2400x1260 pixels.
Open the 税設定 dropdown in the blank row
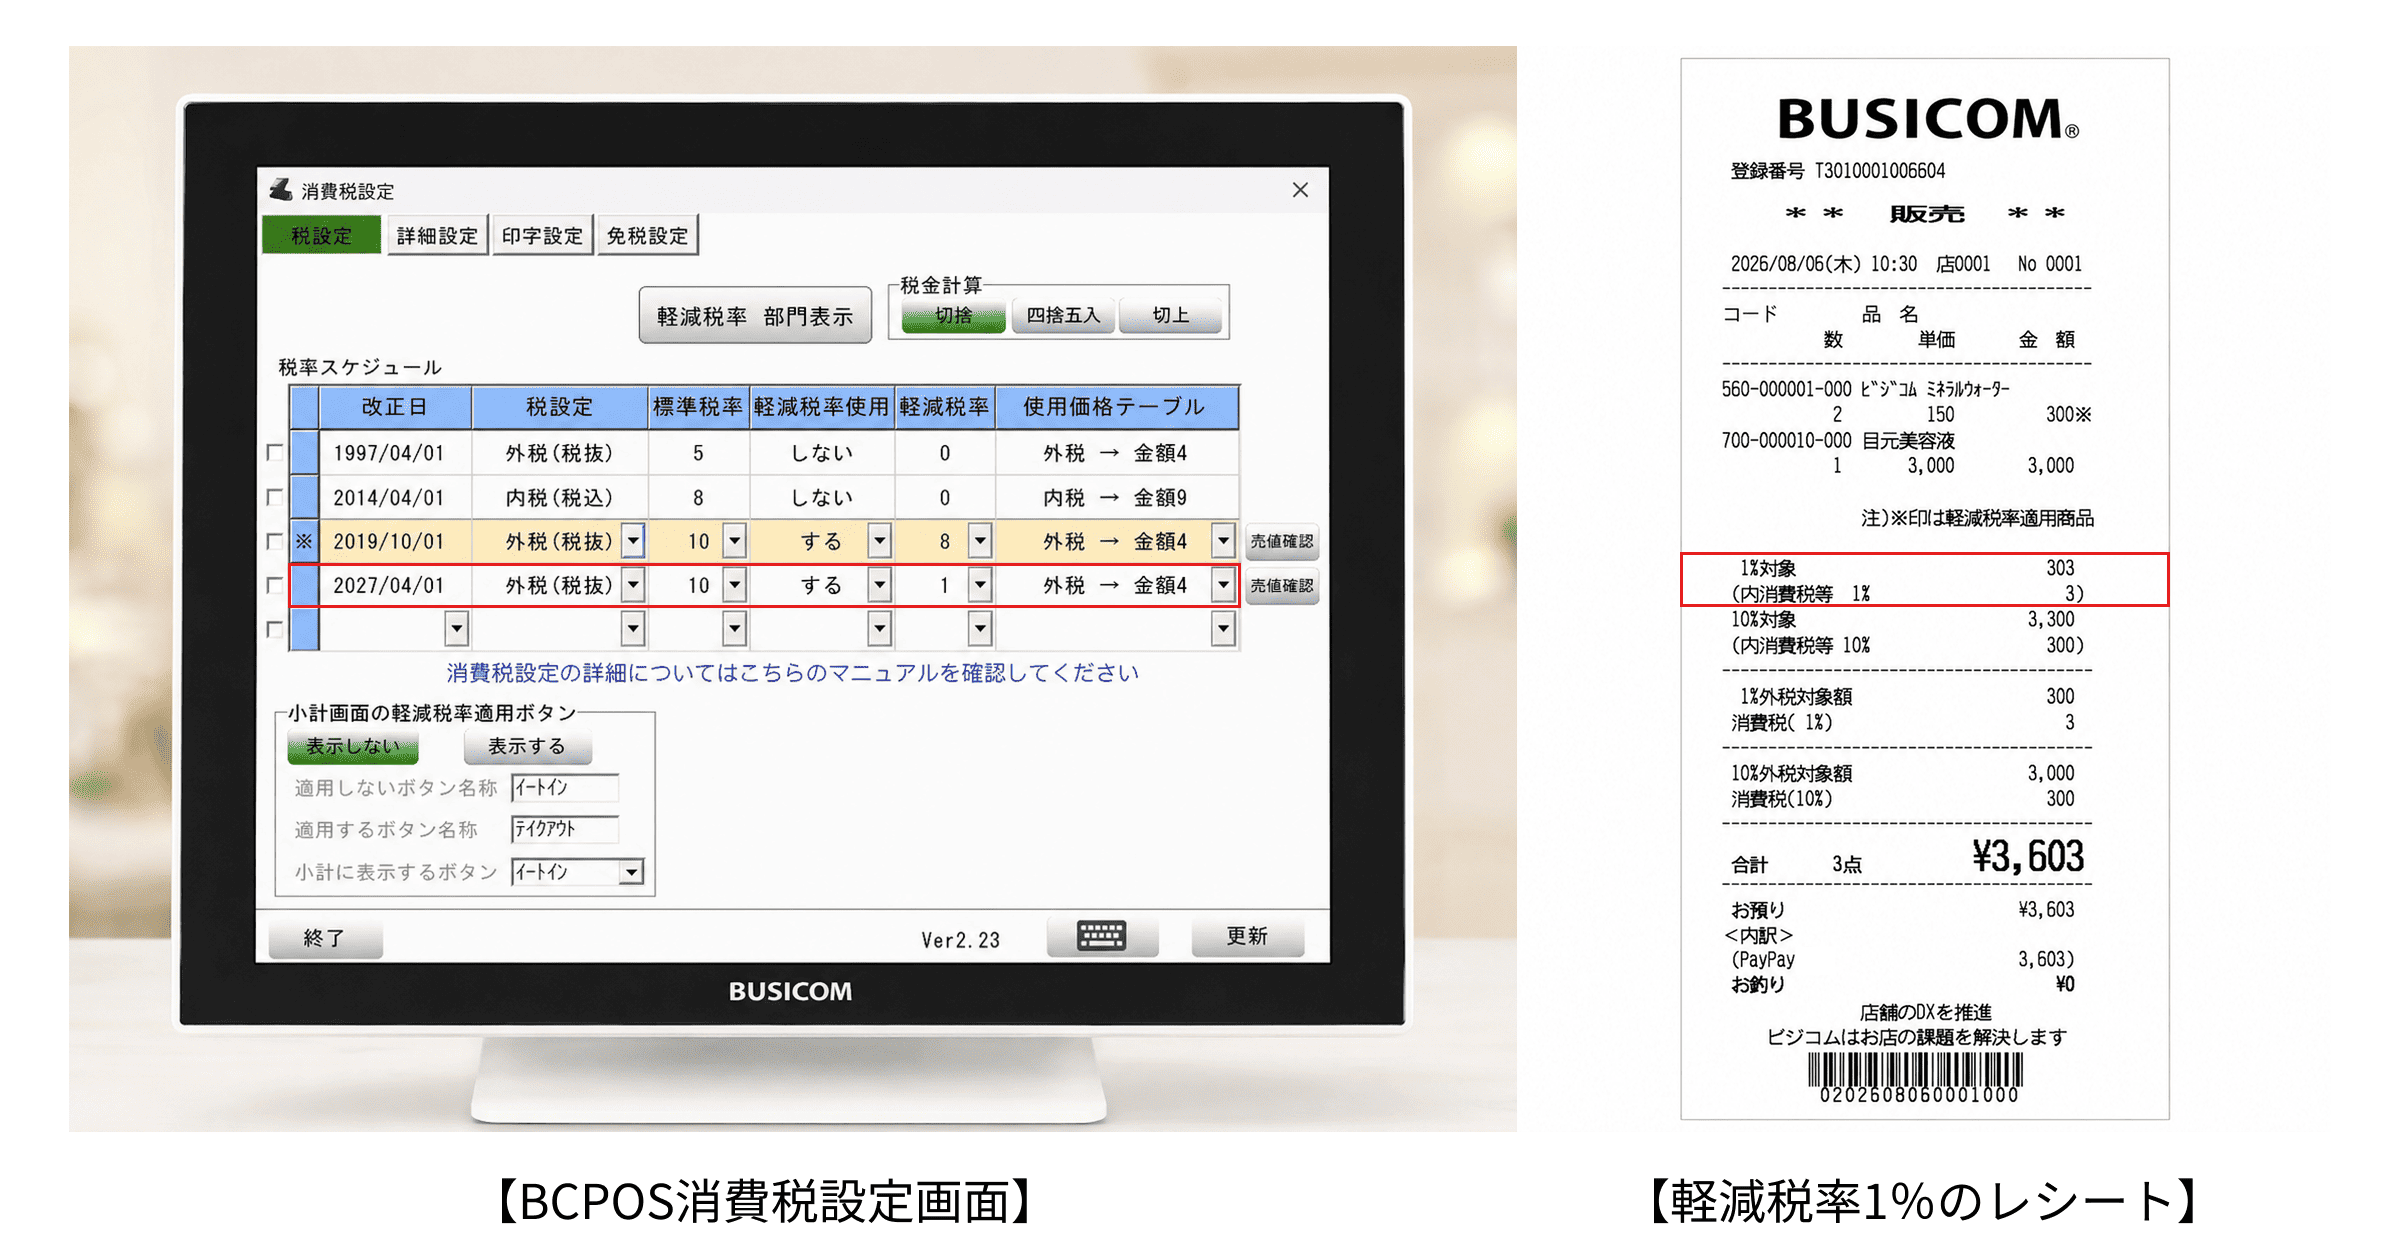633,629
